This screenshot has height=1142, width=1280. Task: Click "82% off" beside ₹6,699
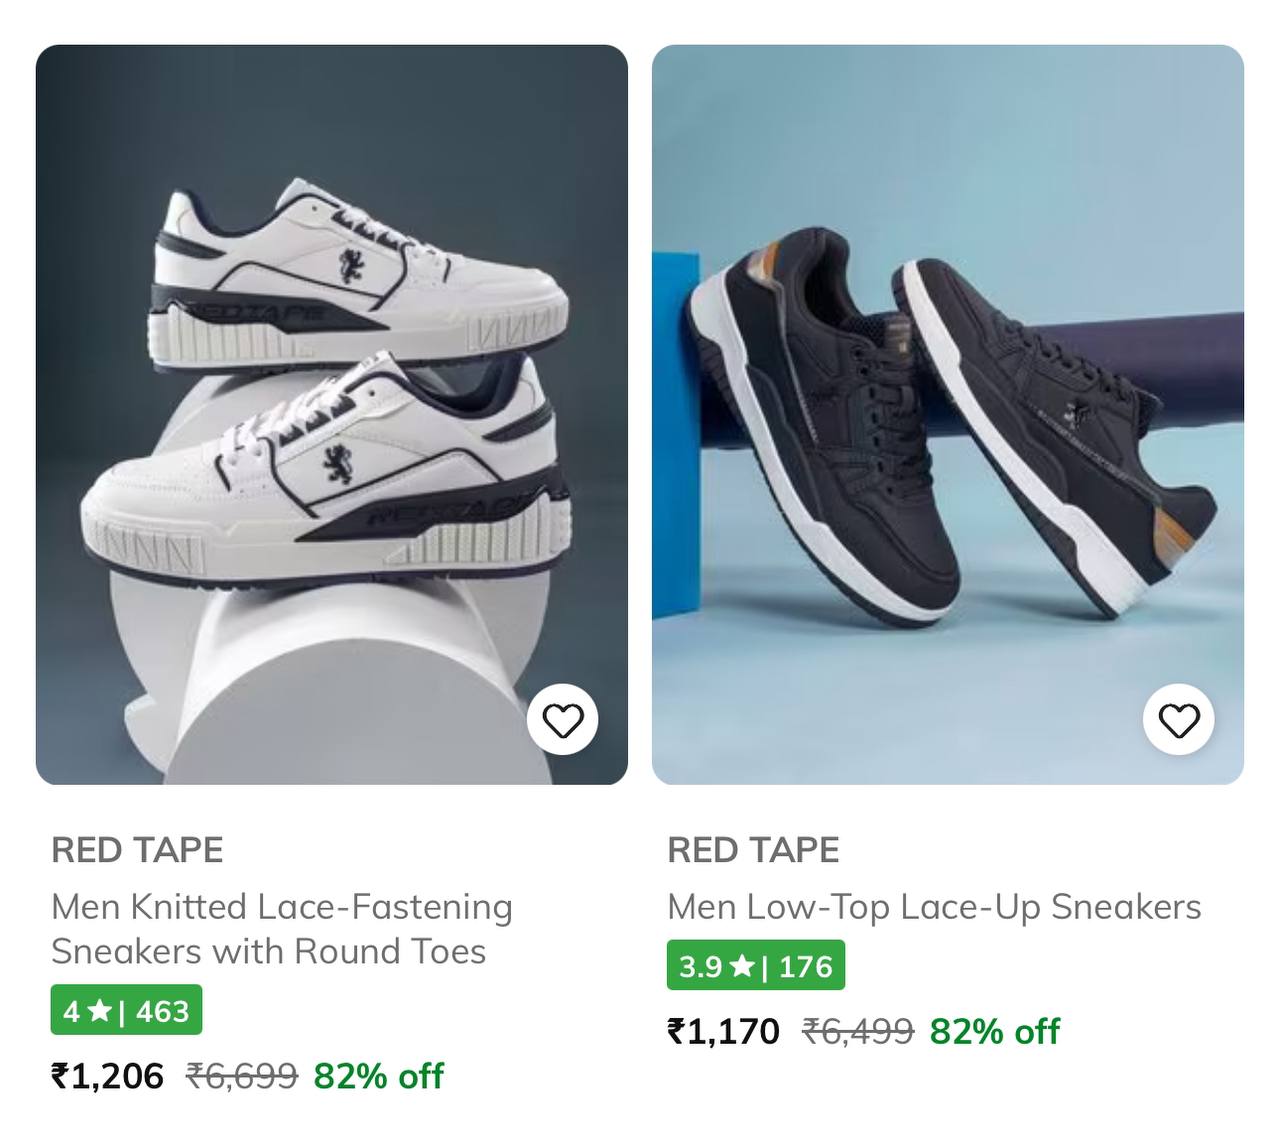point(379,1076)
